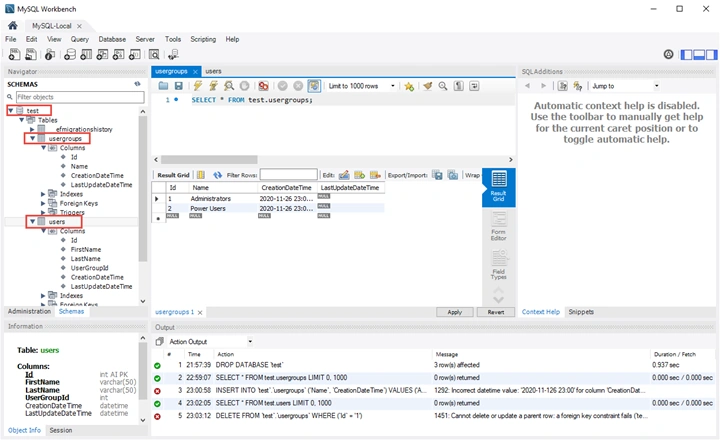
Task: Toggle the autocommit mode button
Action: click(314, 86)
